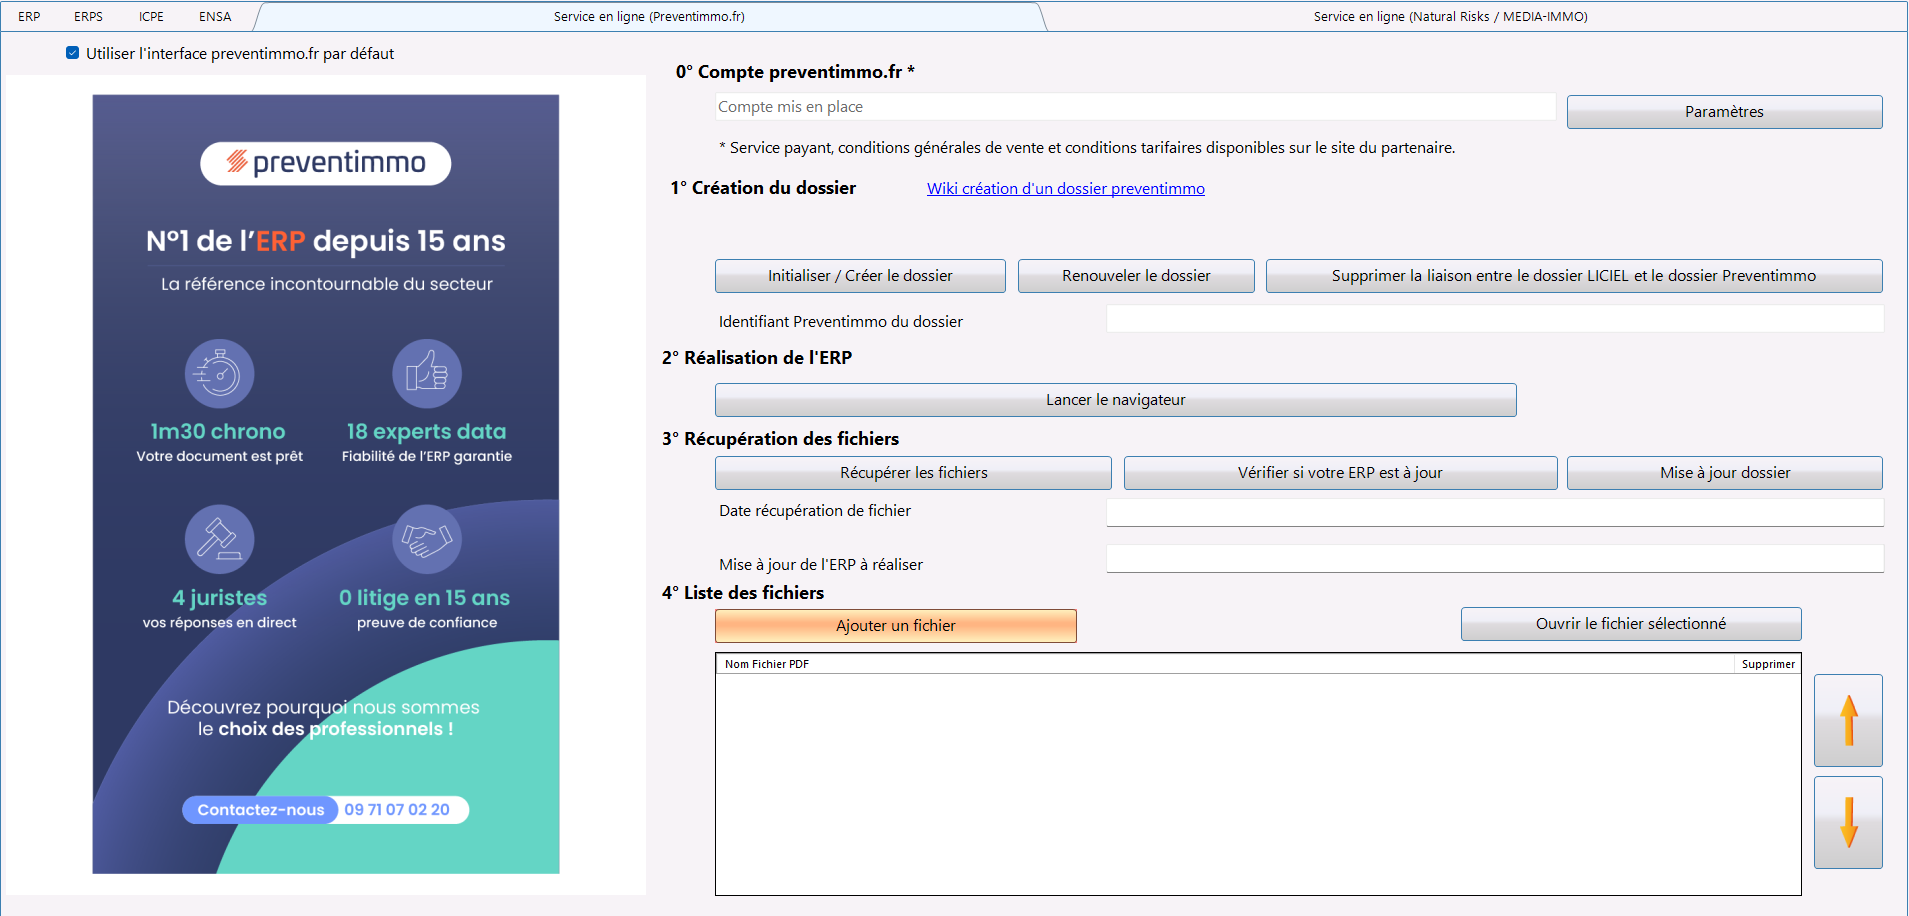This screenshot has width=1909, height=916.
Task: Click the thumbs-up icon in the advertisement
Action: 426,374
